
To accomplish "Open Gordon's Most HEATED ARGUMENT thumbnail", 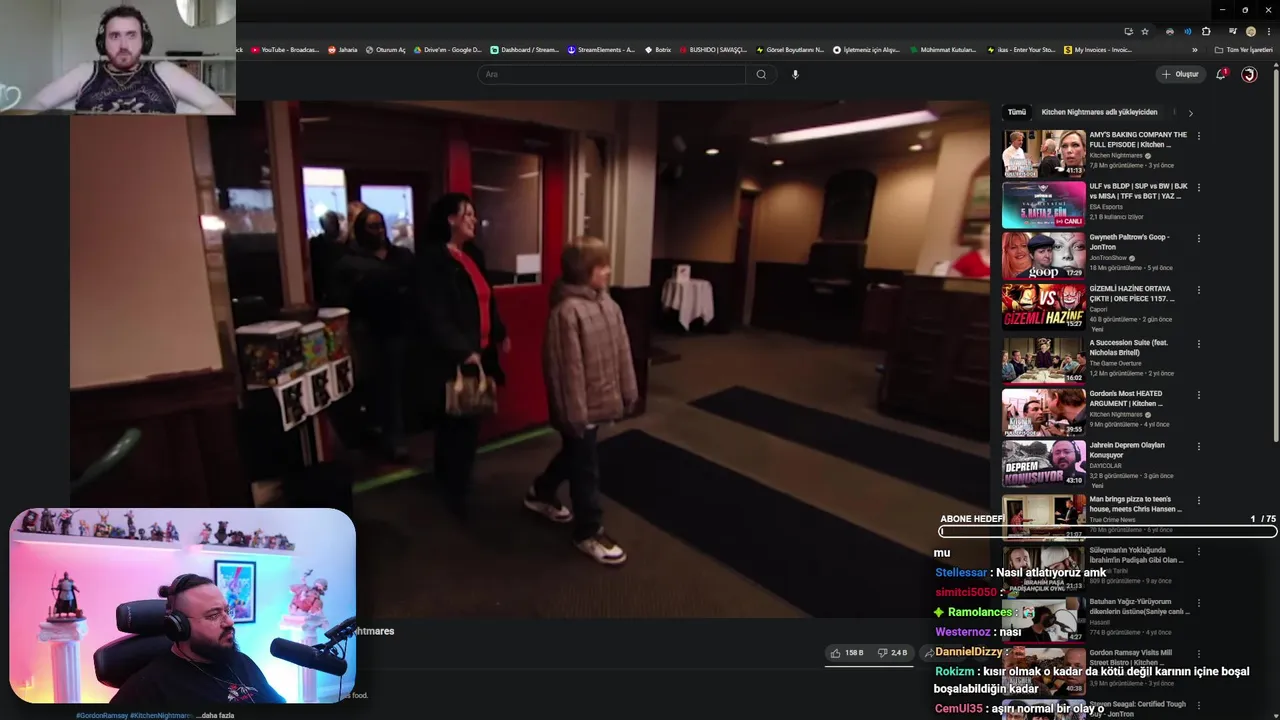I will pos(1044,413).
